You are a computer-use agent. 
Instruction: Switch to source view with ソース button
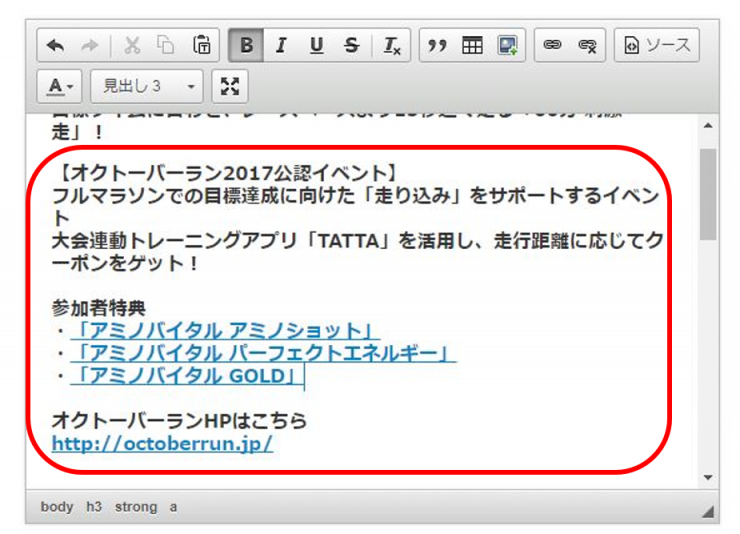pos(656,46)
